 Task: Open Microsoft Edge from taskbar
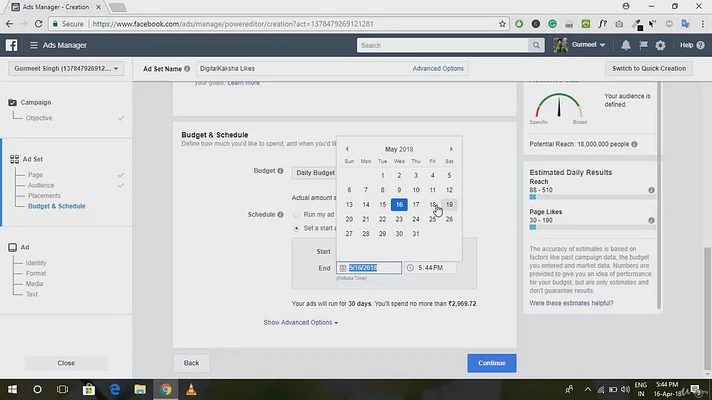pyautogui.click(x=114, y=390)
